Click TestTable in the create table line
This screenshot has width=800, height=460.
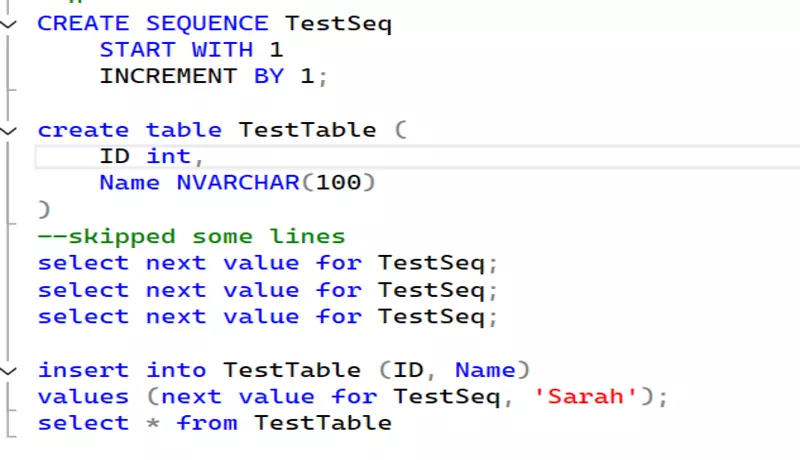pyautogui.click(x=307, y=130)
